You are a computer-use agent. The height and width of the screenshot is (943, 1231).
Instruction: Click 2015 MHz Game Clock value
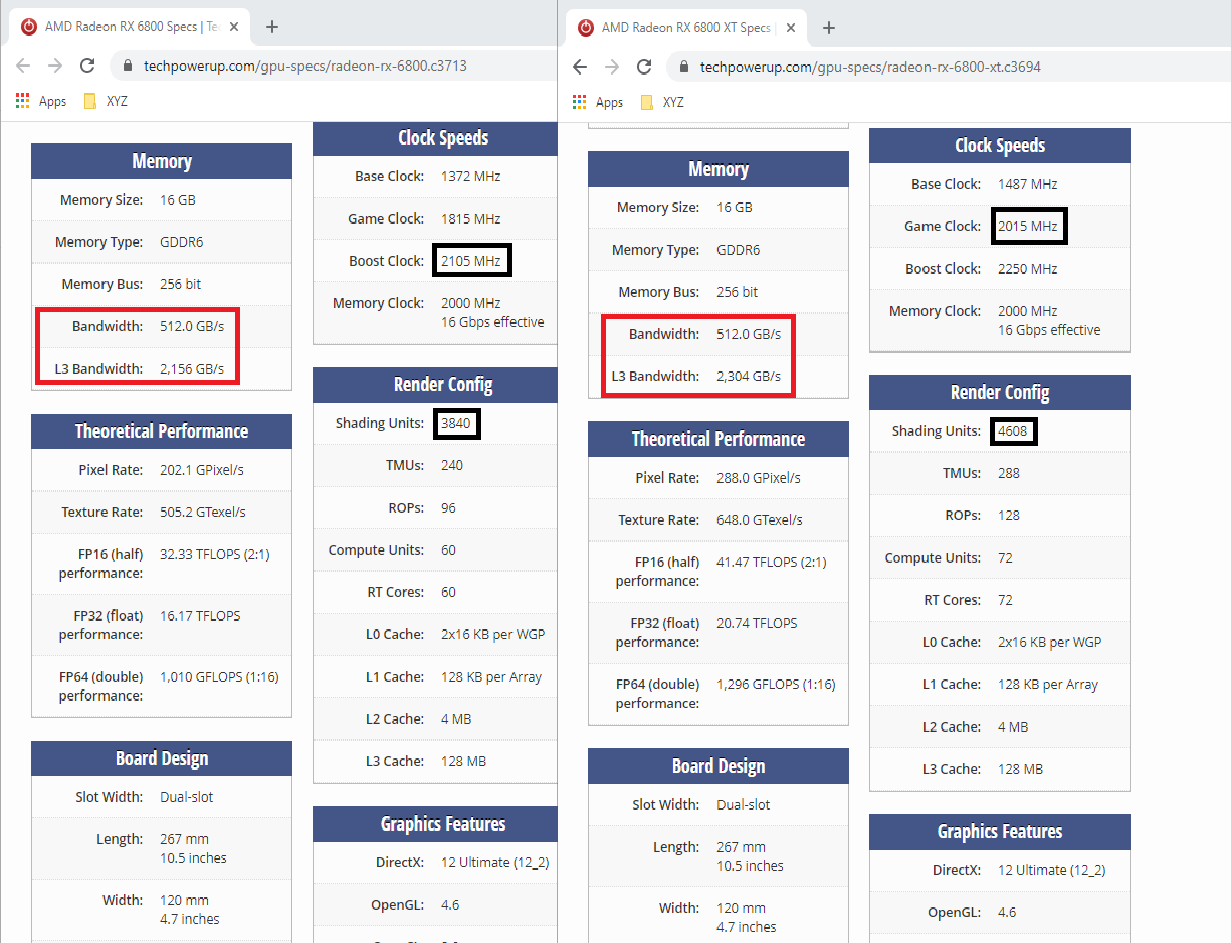click(1028, 226)
